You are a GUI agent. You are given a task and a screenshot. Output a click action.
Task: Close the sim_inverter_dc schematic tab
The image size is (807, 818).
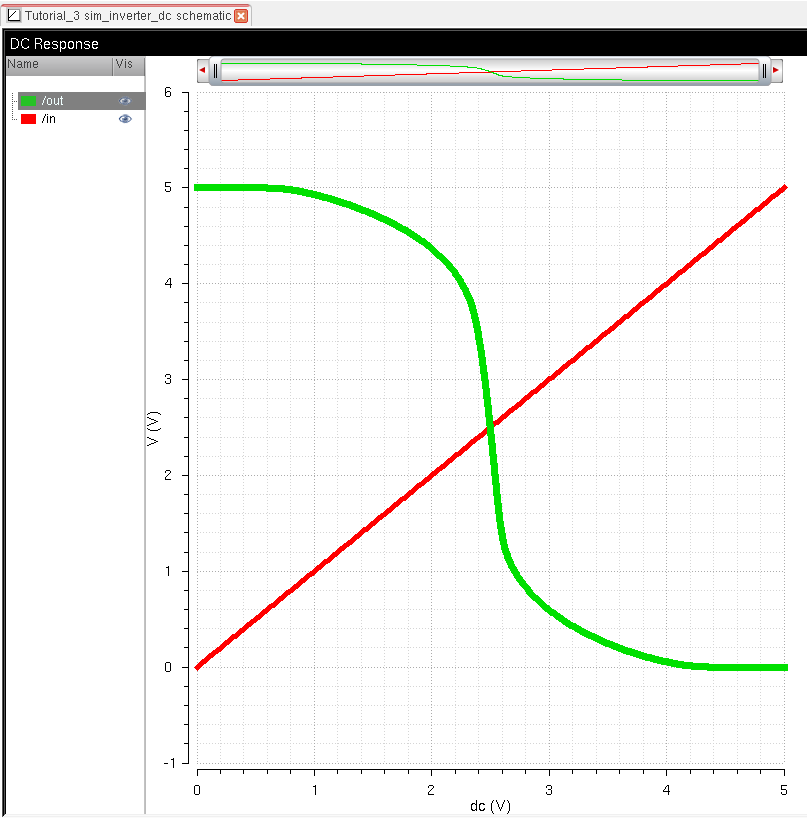[241, 16]
